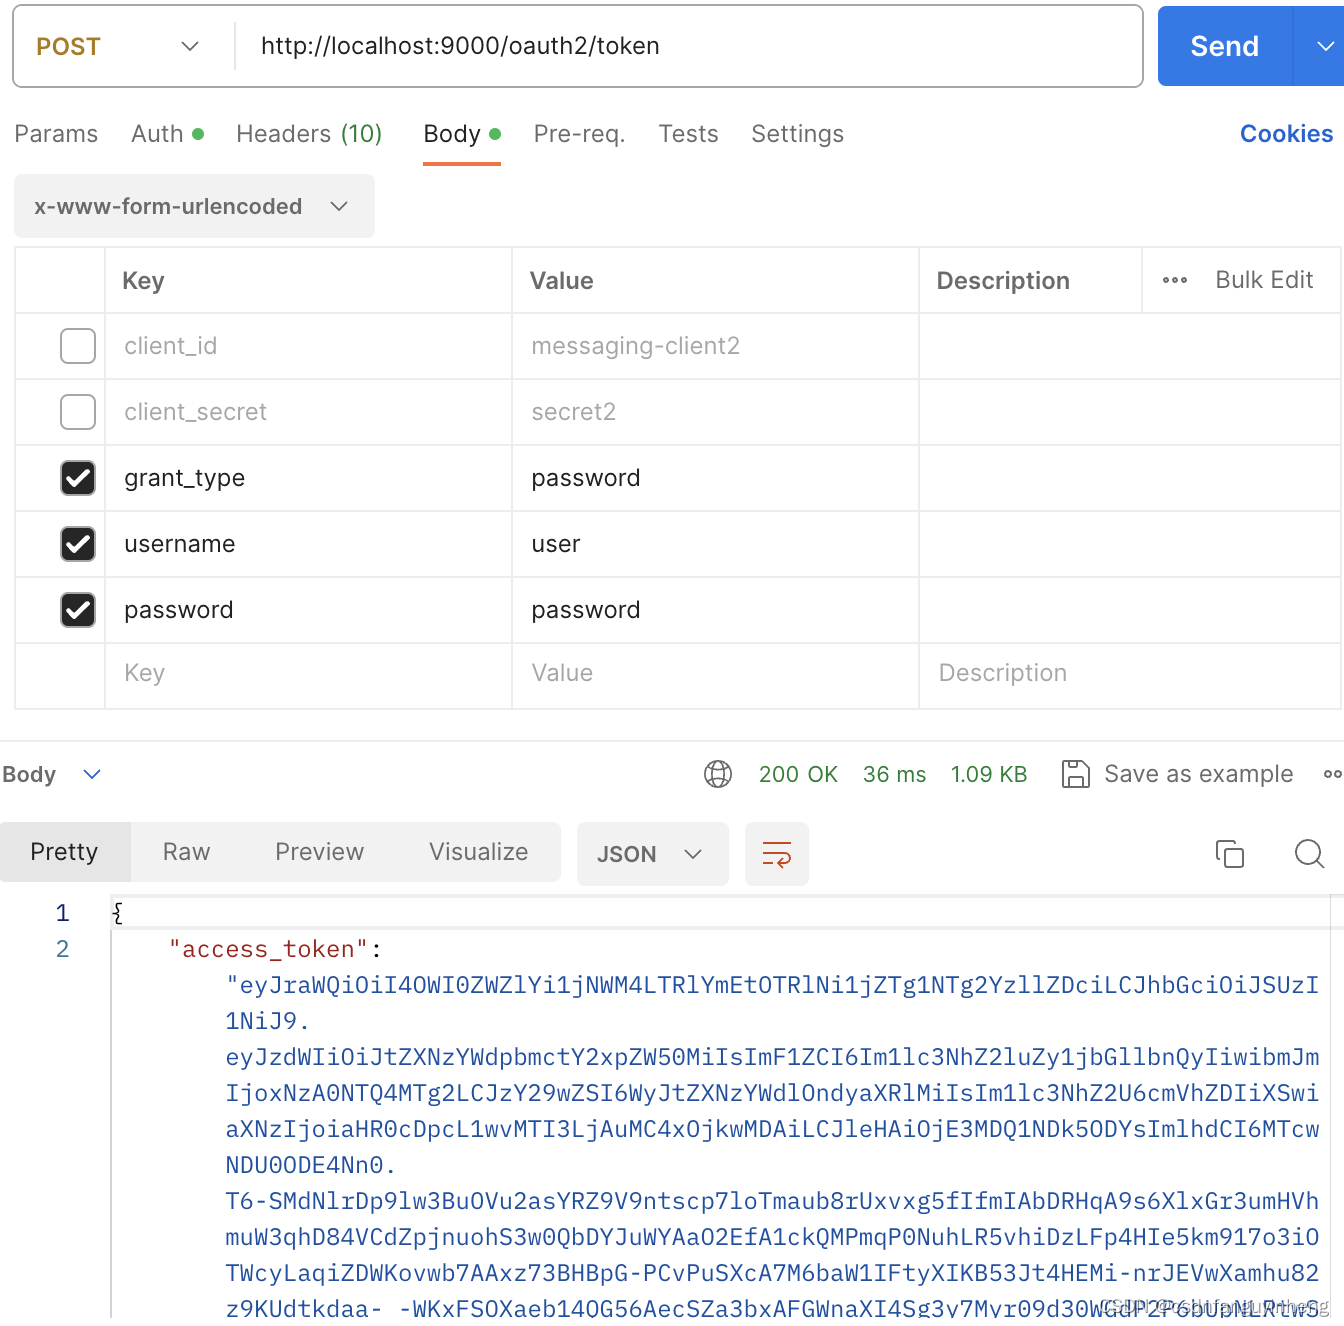The width and height of the screenshot is (1344, 1326).
Task: Copy the response body with the copy icon
Action: 1230,854
